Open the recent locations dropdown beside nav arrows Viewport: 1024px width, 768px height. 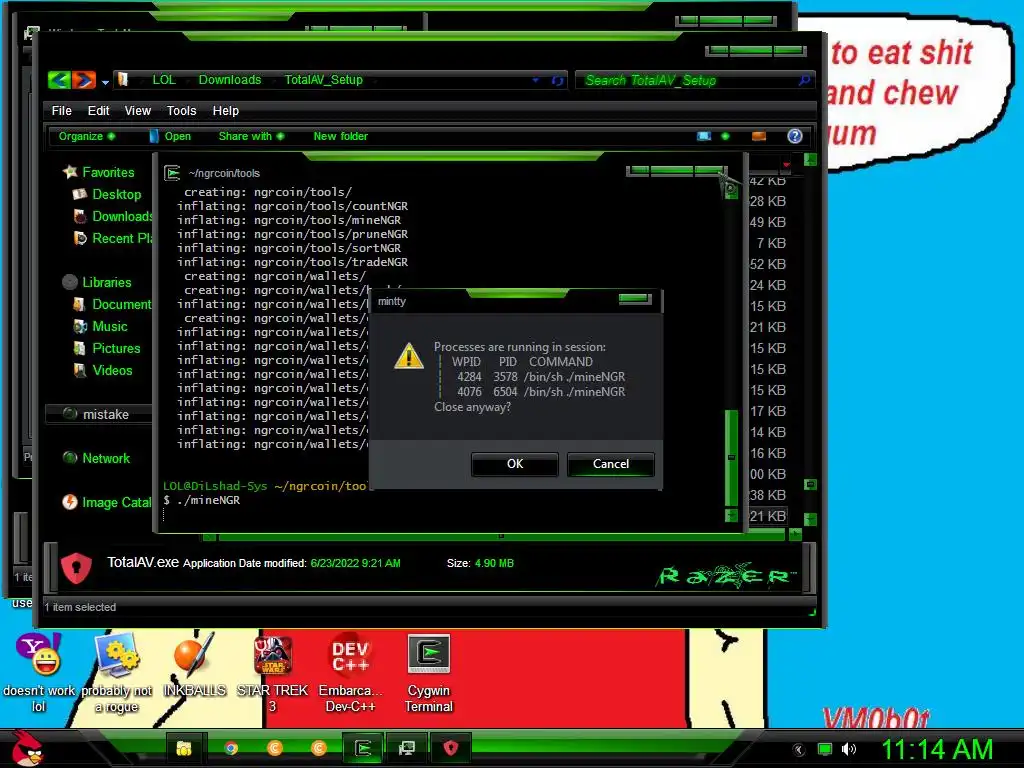tap(105, 82)
